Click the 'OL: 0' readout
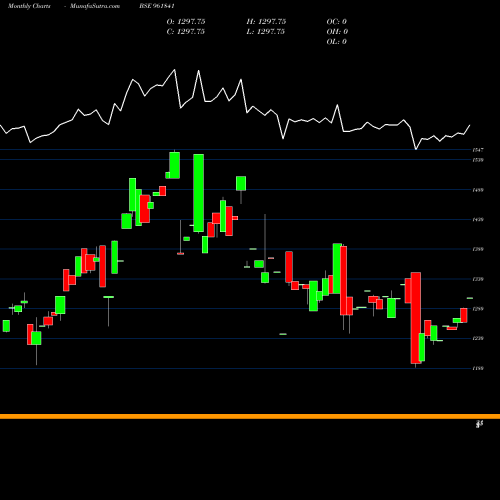Image resolution: width=500 pixels, height=500 pixels. [x=337, y=42]
